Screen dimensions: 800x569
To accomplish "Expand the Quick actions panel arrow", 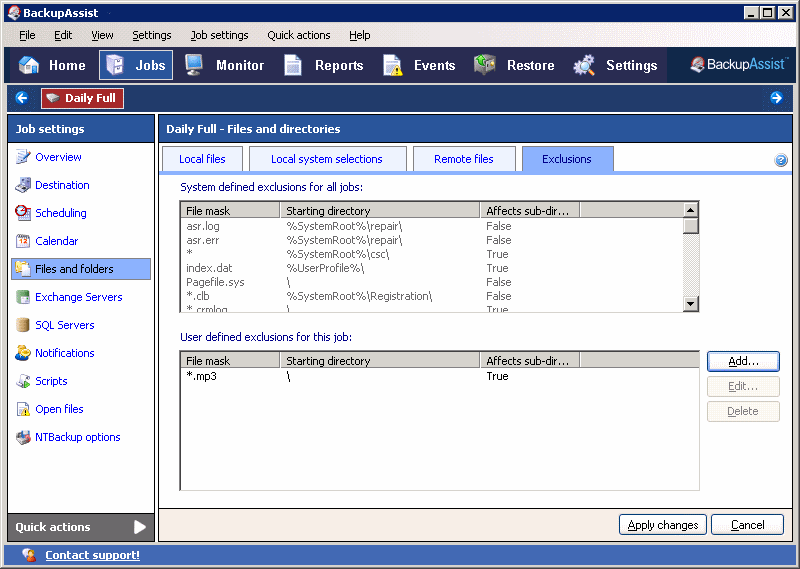I will pyautogui.click(x=140, y=527).
